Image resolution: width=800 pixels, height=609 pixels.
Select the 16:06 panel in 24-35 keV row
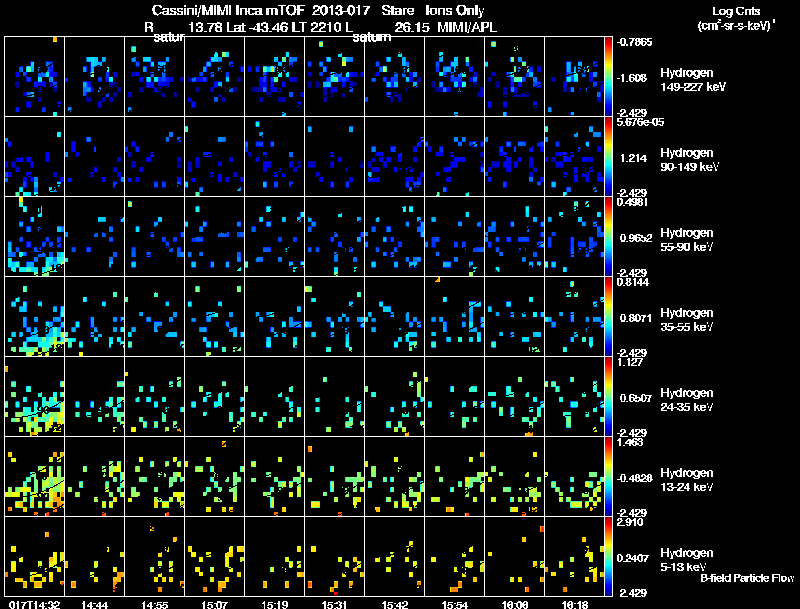pyautogui.click(x=515, y=396)
